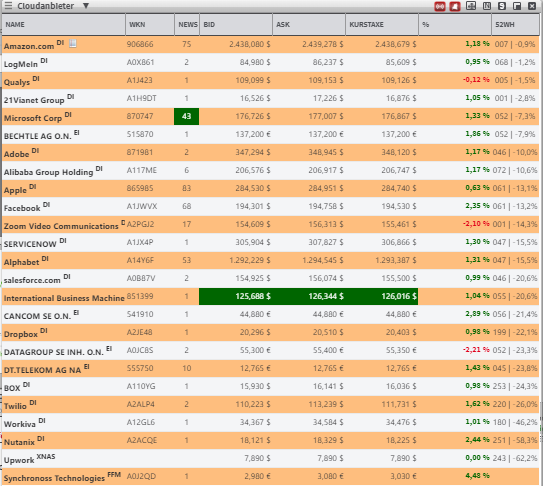
Task: Select the Upwork row name
Action: [x=19, y=460]
